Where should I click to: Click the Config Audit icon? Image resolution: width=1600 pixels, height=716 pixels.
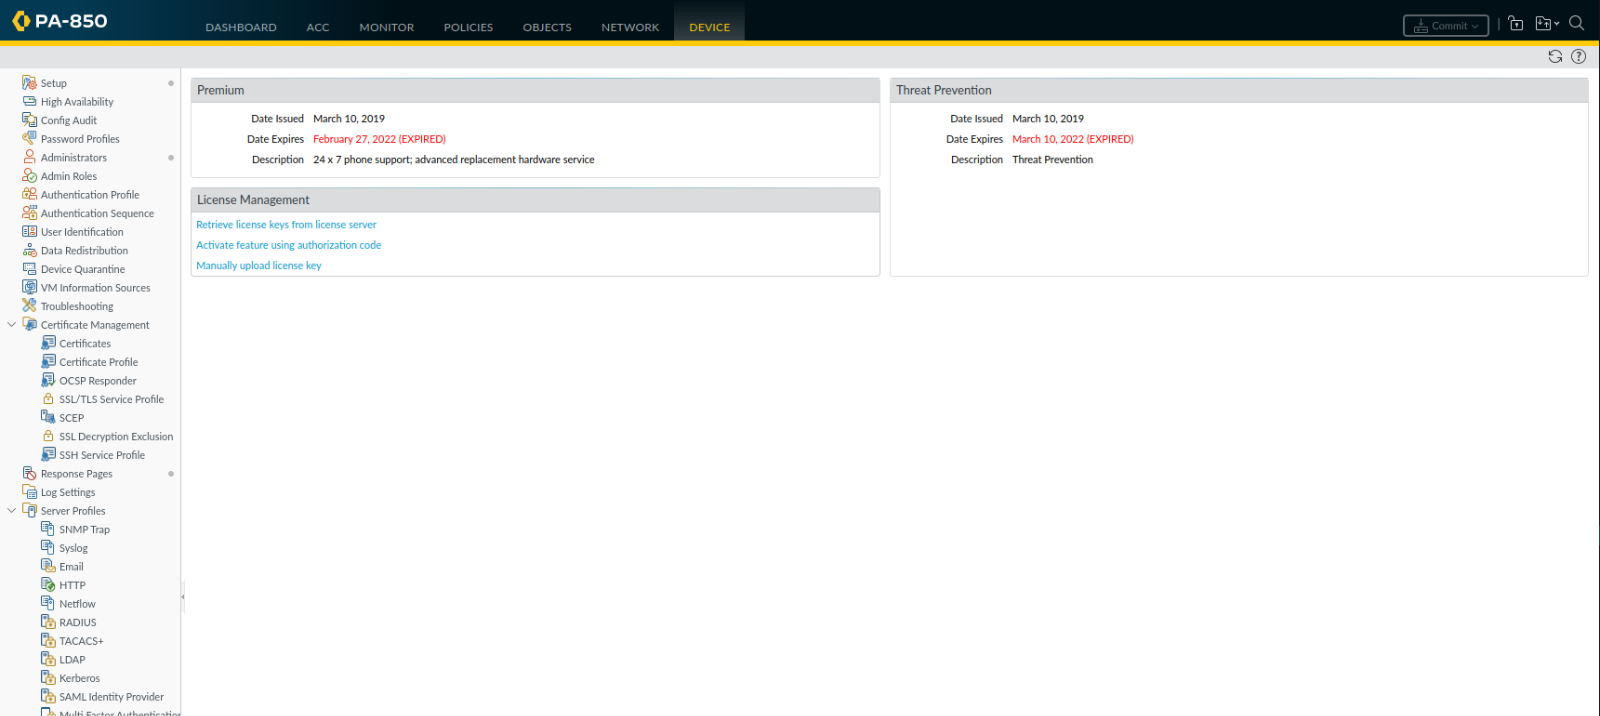[29, 120]
